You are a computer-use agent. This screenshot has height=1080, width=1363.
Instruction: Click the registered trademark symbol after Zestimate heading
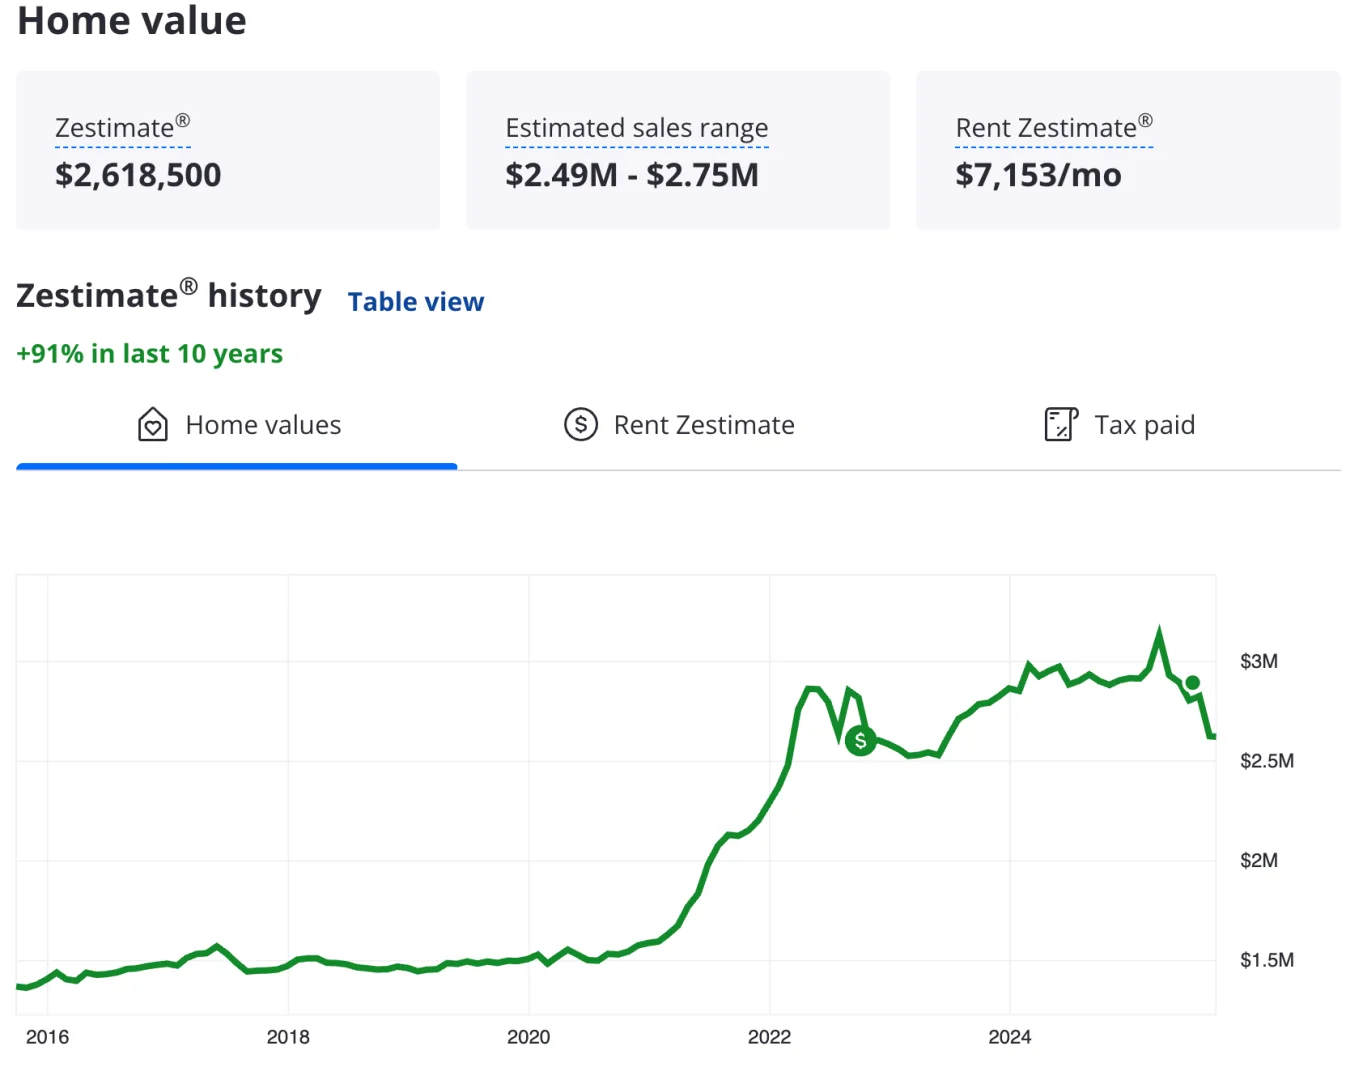188,288
